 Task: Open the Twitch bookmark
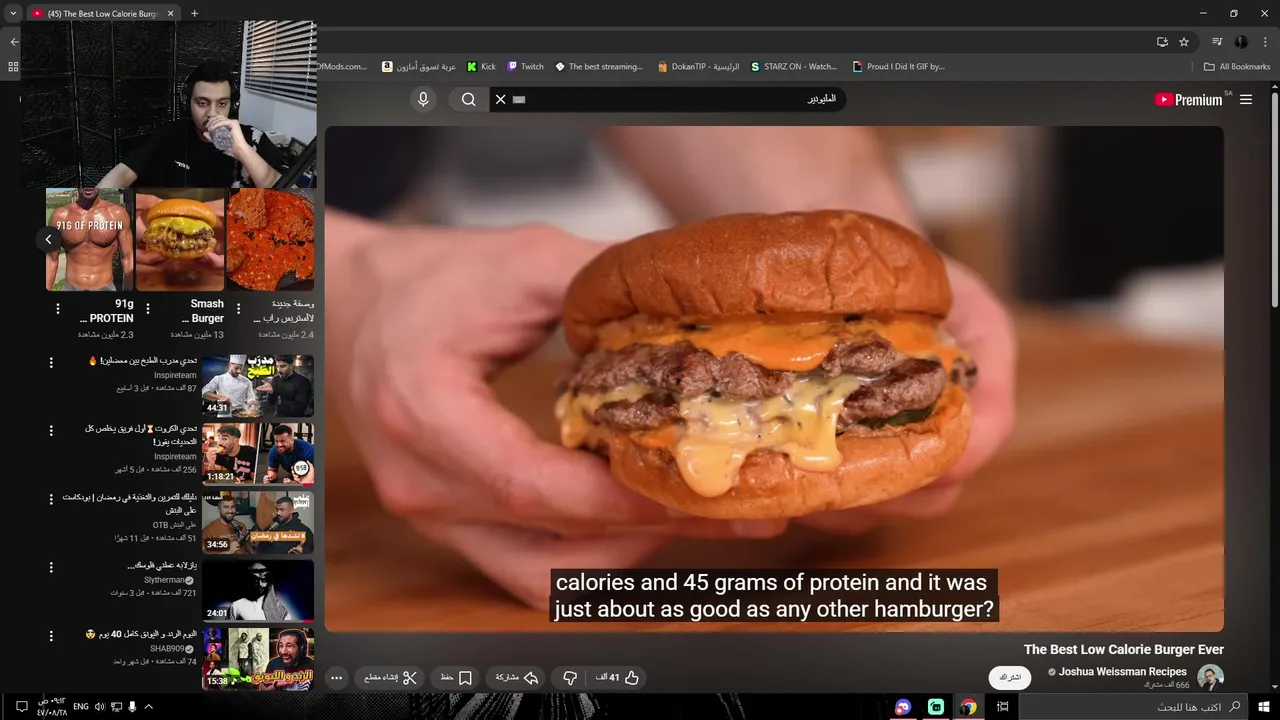[x=525, y=67]
